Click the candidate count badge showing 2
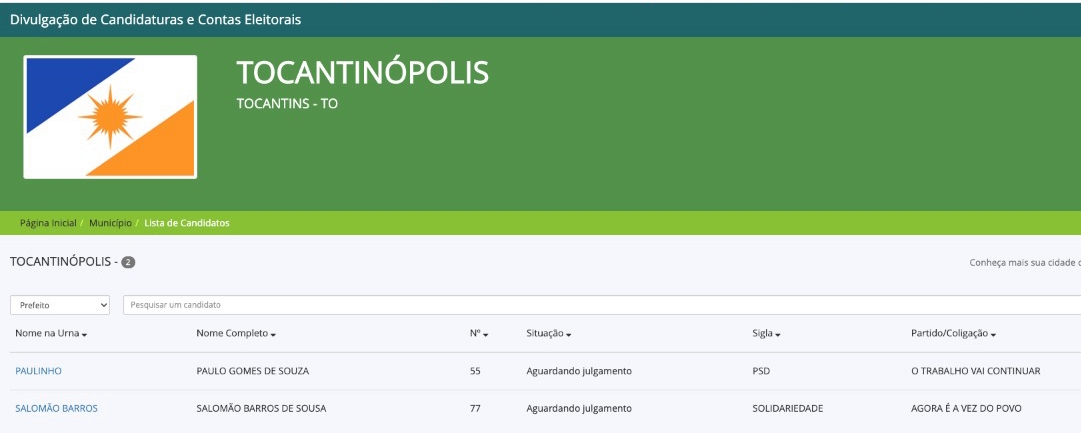This screenshot has width=1081, height=433. pos(128,262)
